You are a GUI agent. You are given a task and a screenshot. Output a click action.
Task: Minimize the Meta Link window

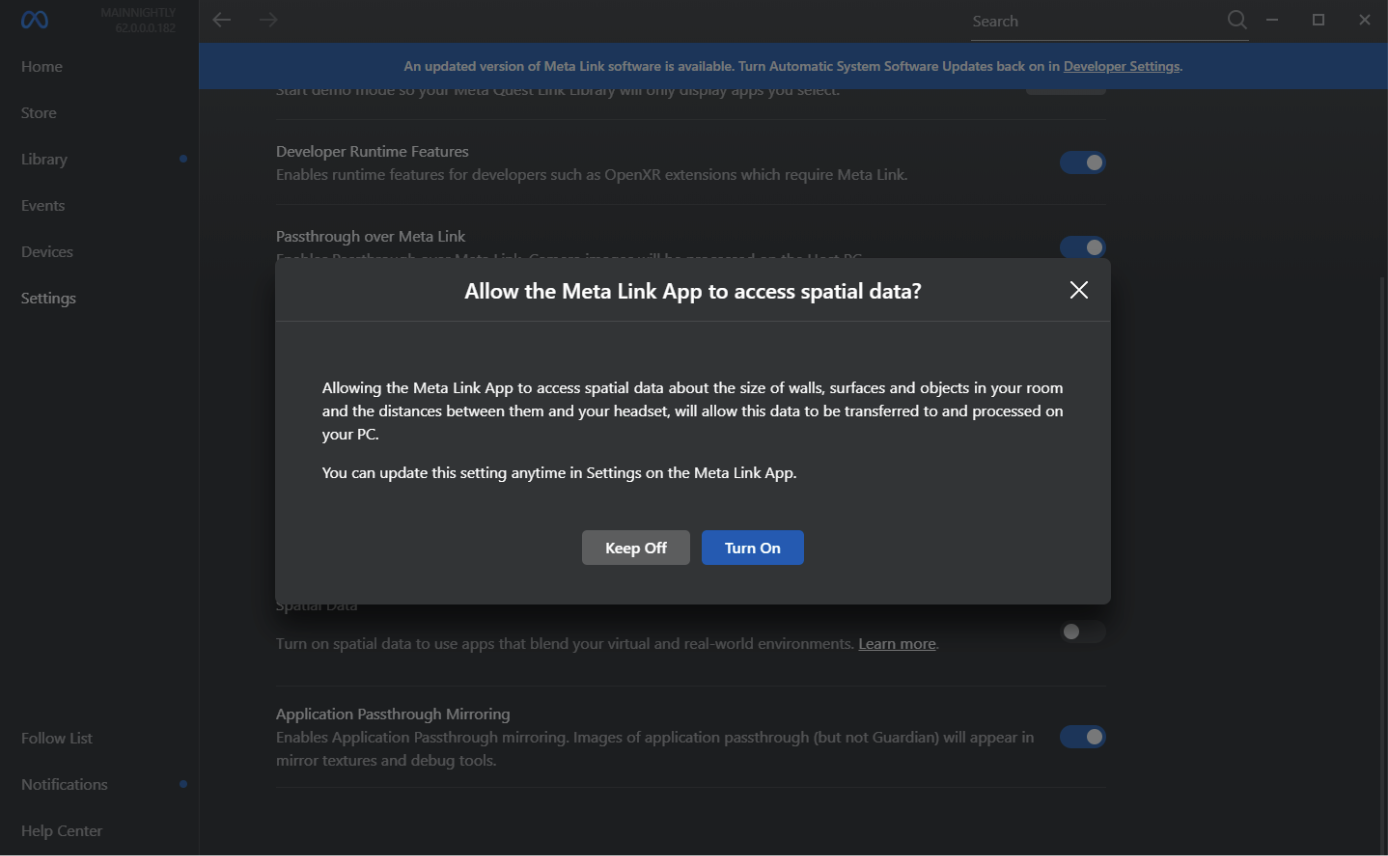(x=1272, y=20)
